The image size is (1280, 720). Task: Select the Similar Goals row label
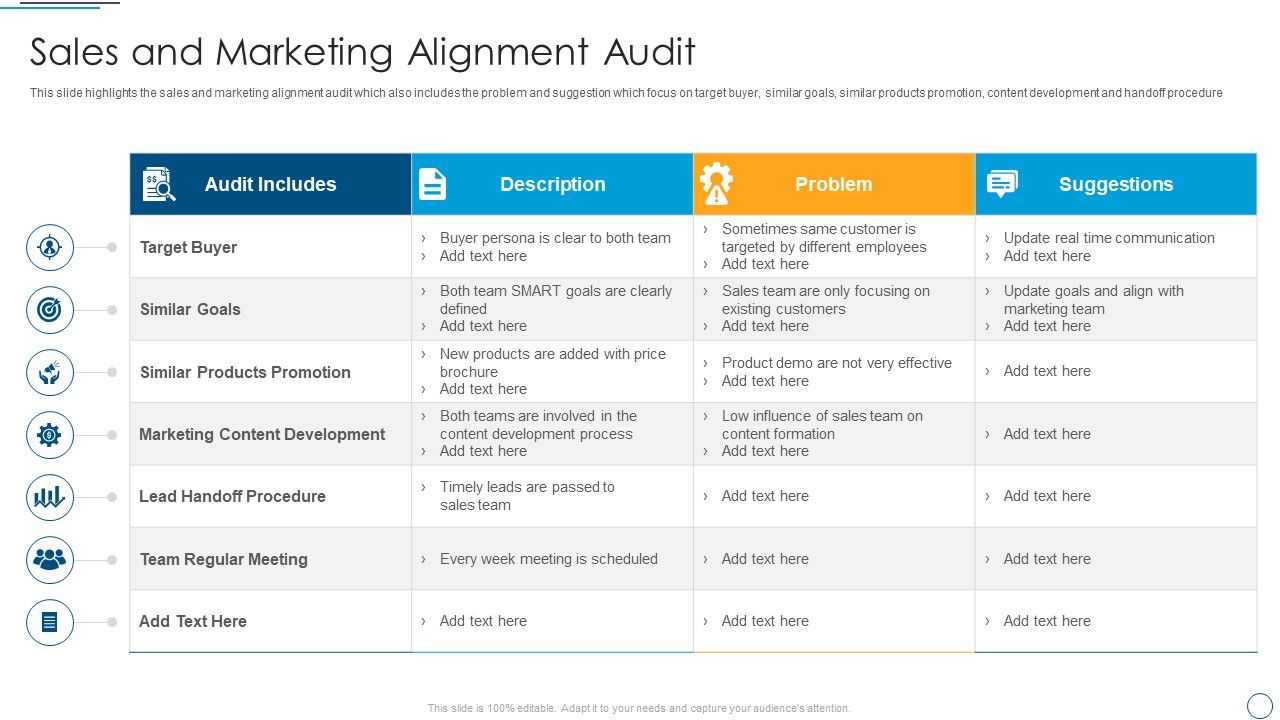click(190, 309)
